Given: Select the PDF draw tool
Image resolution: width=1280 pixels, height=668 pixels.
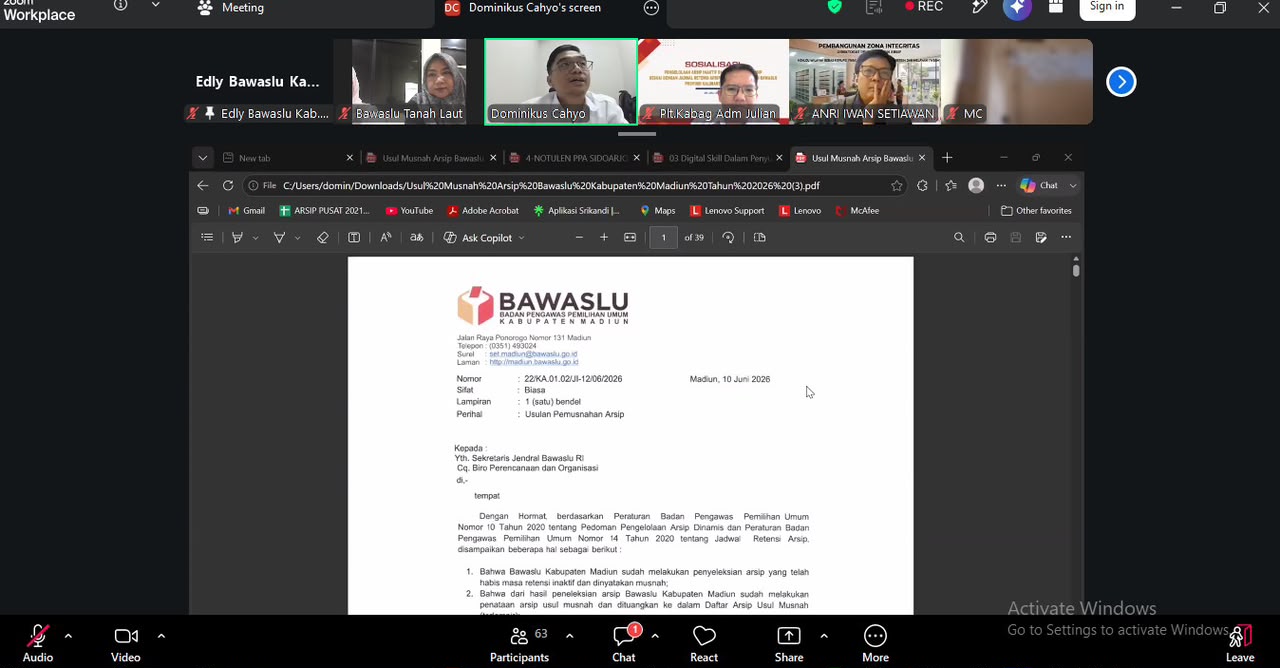Looking at the screenshot, I should click(279, 238).
